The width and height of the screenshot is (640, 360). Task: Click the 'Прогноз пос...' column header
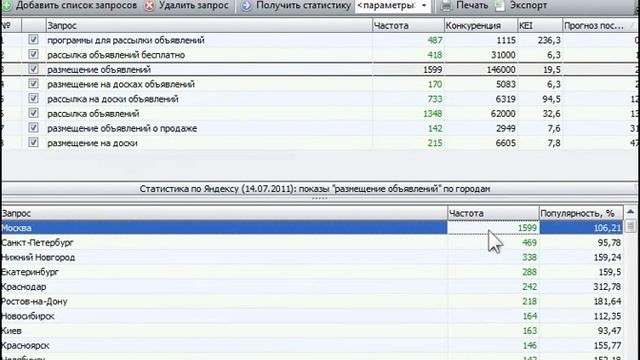click(x=601, y=25)
